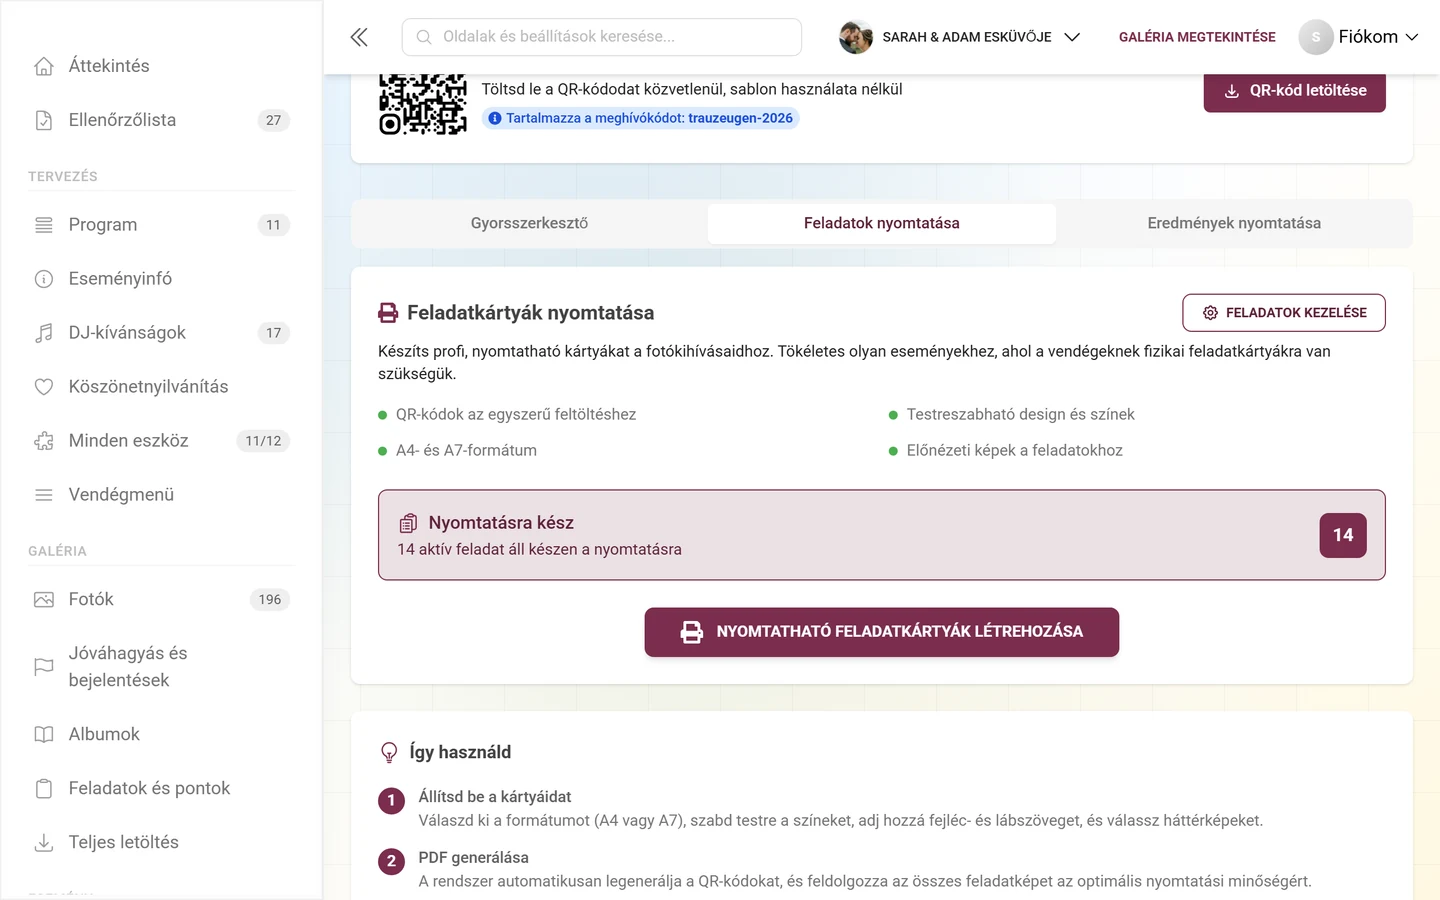This screenshot has width=1440, height=900.
Task: Create printable cards via Nyomtatható feladatkártyák létrehozása
Action: point(882,632)
